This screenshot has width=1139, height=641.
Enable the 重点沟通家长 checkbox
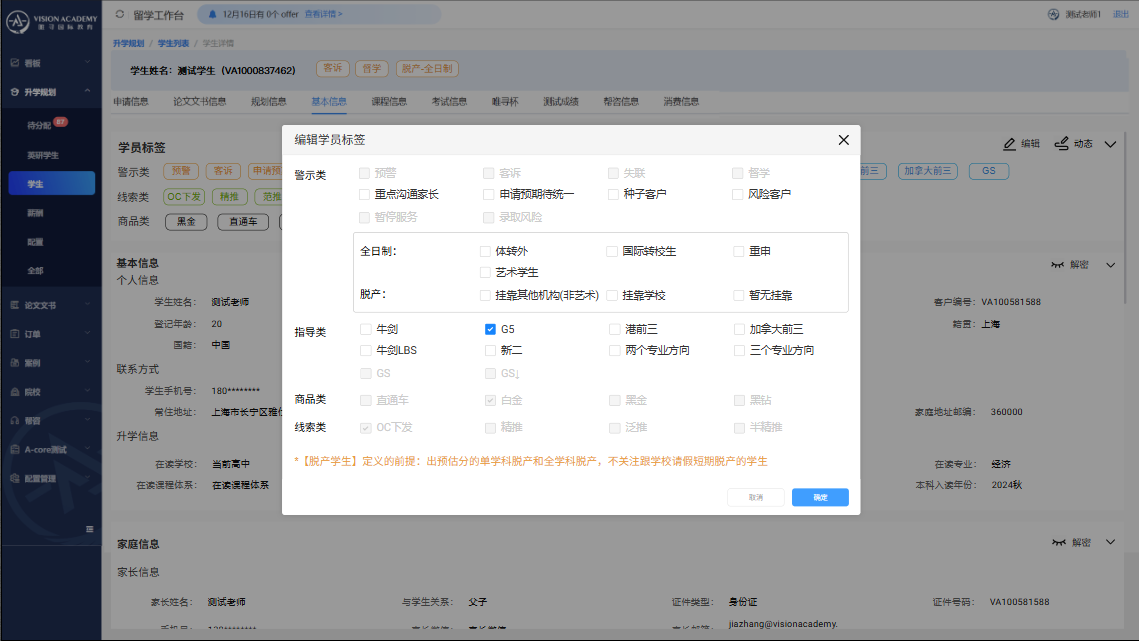click(x=365, y=194)
